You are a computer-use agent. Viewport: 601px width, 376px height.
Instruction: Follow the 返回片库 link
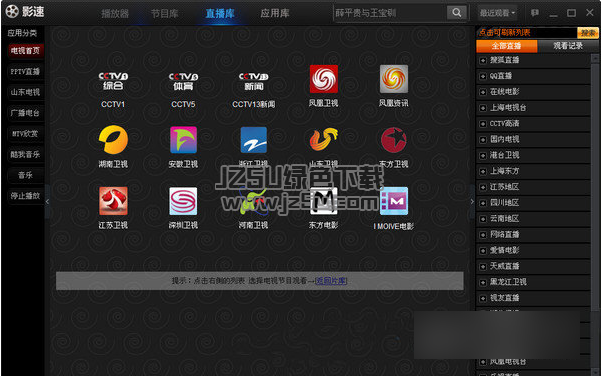[x=331, y=281]
